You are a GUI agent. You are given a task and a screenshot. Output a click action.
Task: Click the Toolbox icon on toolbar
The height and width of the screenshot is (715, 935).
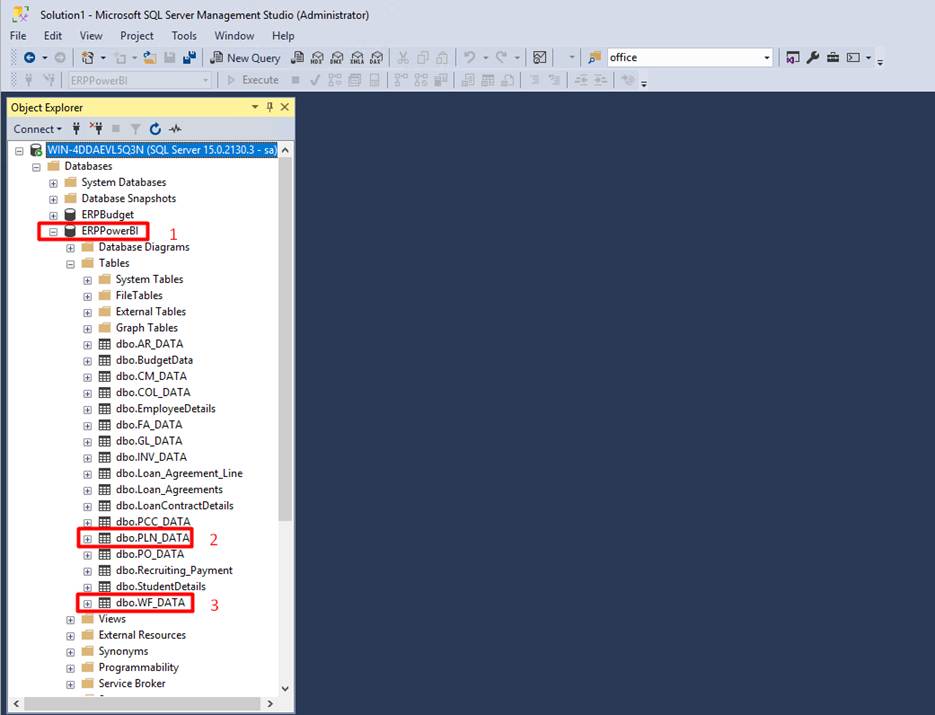point(833,57)
